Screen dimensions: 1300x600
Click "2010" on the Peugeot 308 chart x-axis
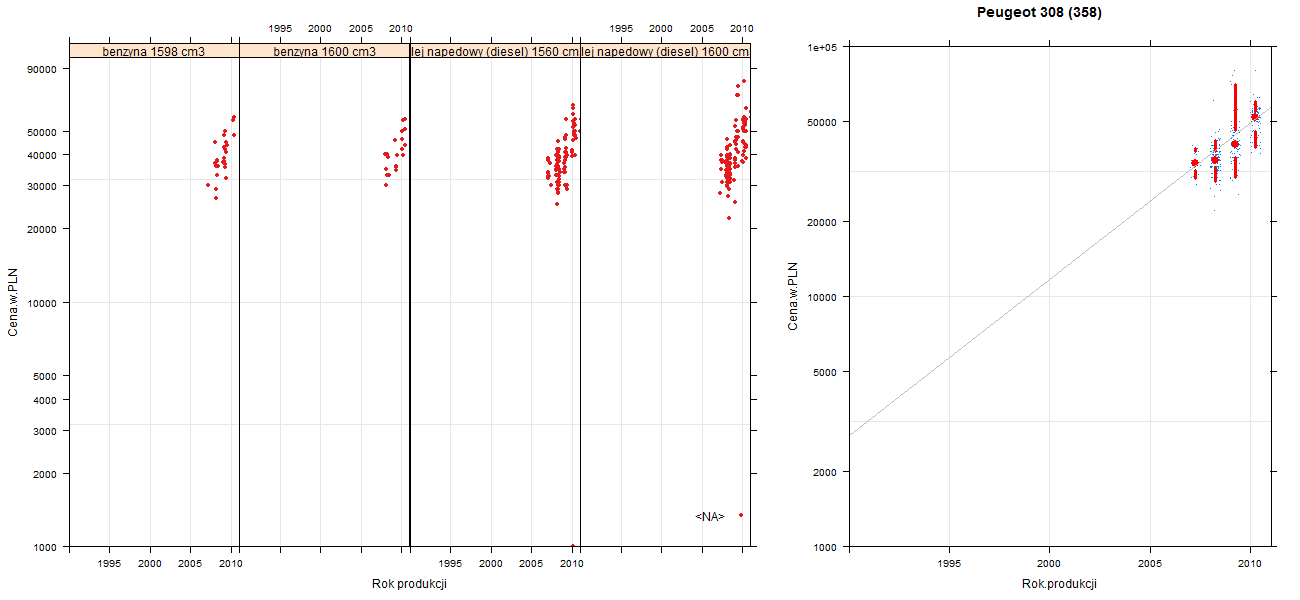tap(1250, 565)
